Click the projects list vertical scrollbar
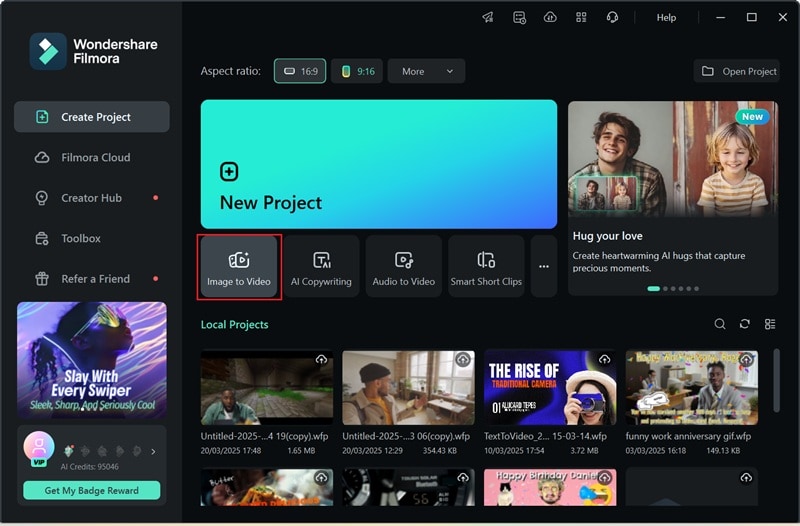This screenshot has height=526, width=800. [777, 380]
